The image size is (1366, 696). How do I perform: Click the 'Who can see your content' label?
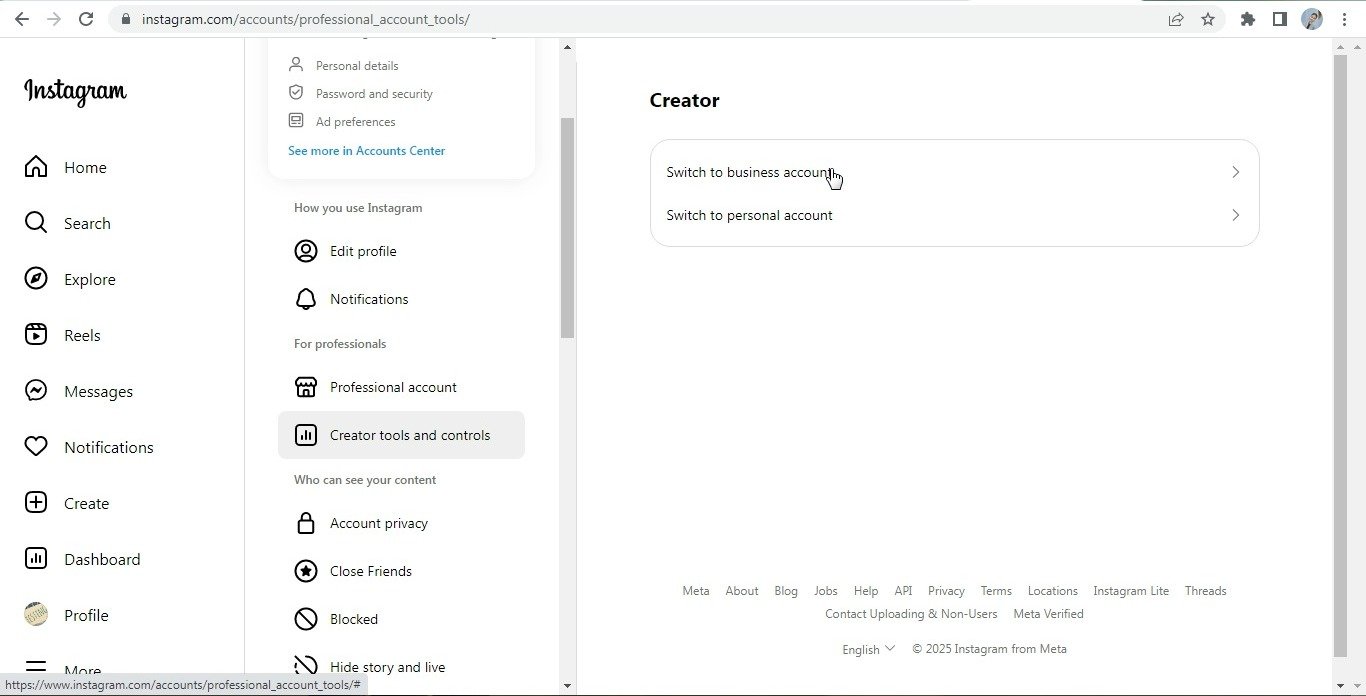[365, 480]
